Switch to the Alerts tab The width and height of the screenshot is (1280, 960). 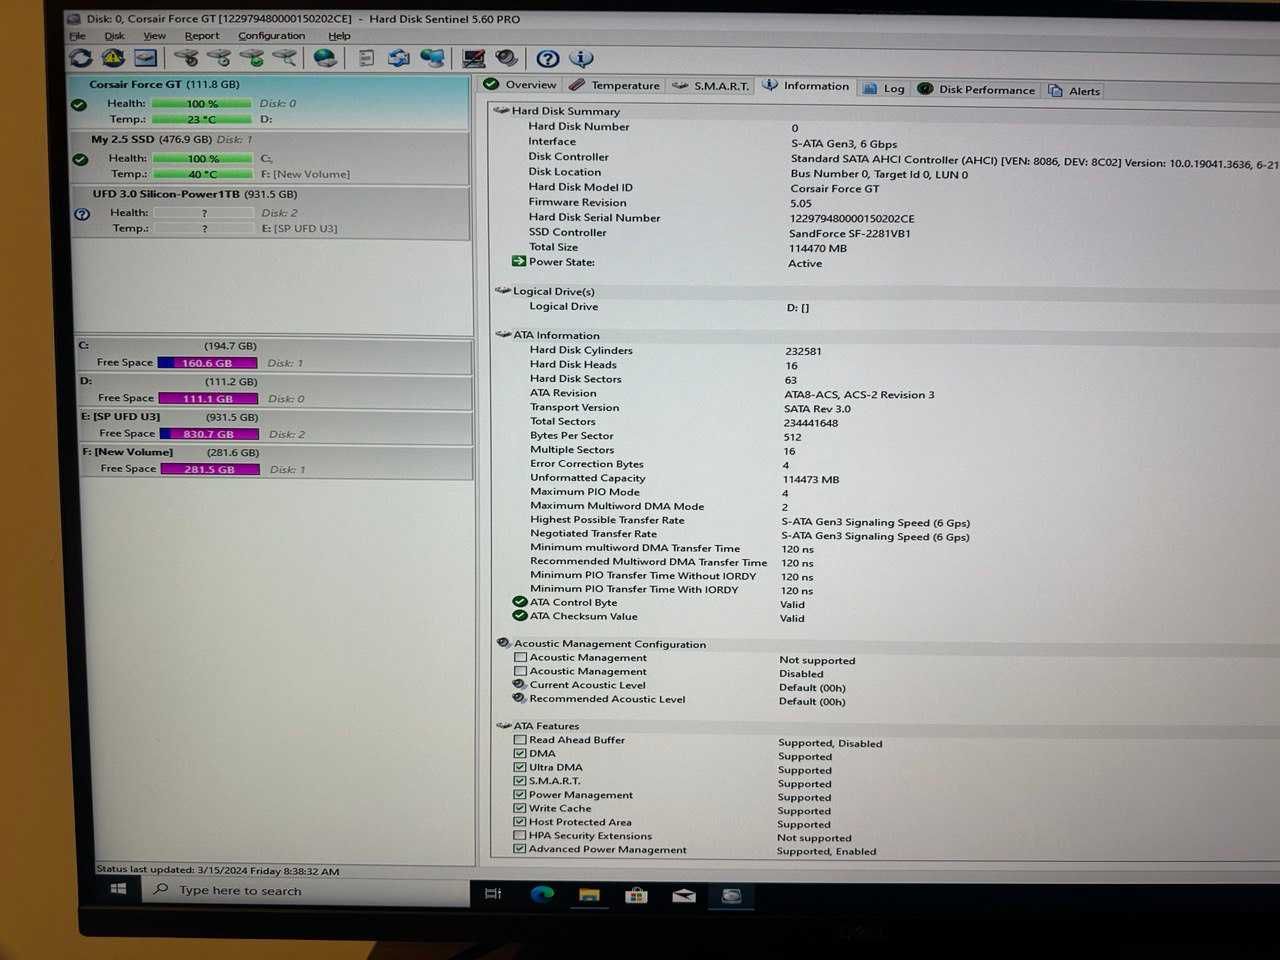coord(1075,91)
